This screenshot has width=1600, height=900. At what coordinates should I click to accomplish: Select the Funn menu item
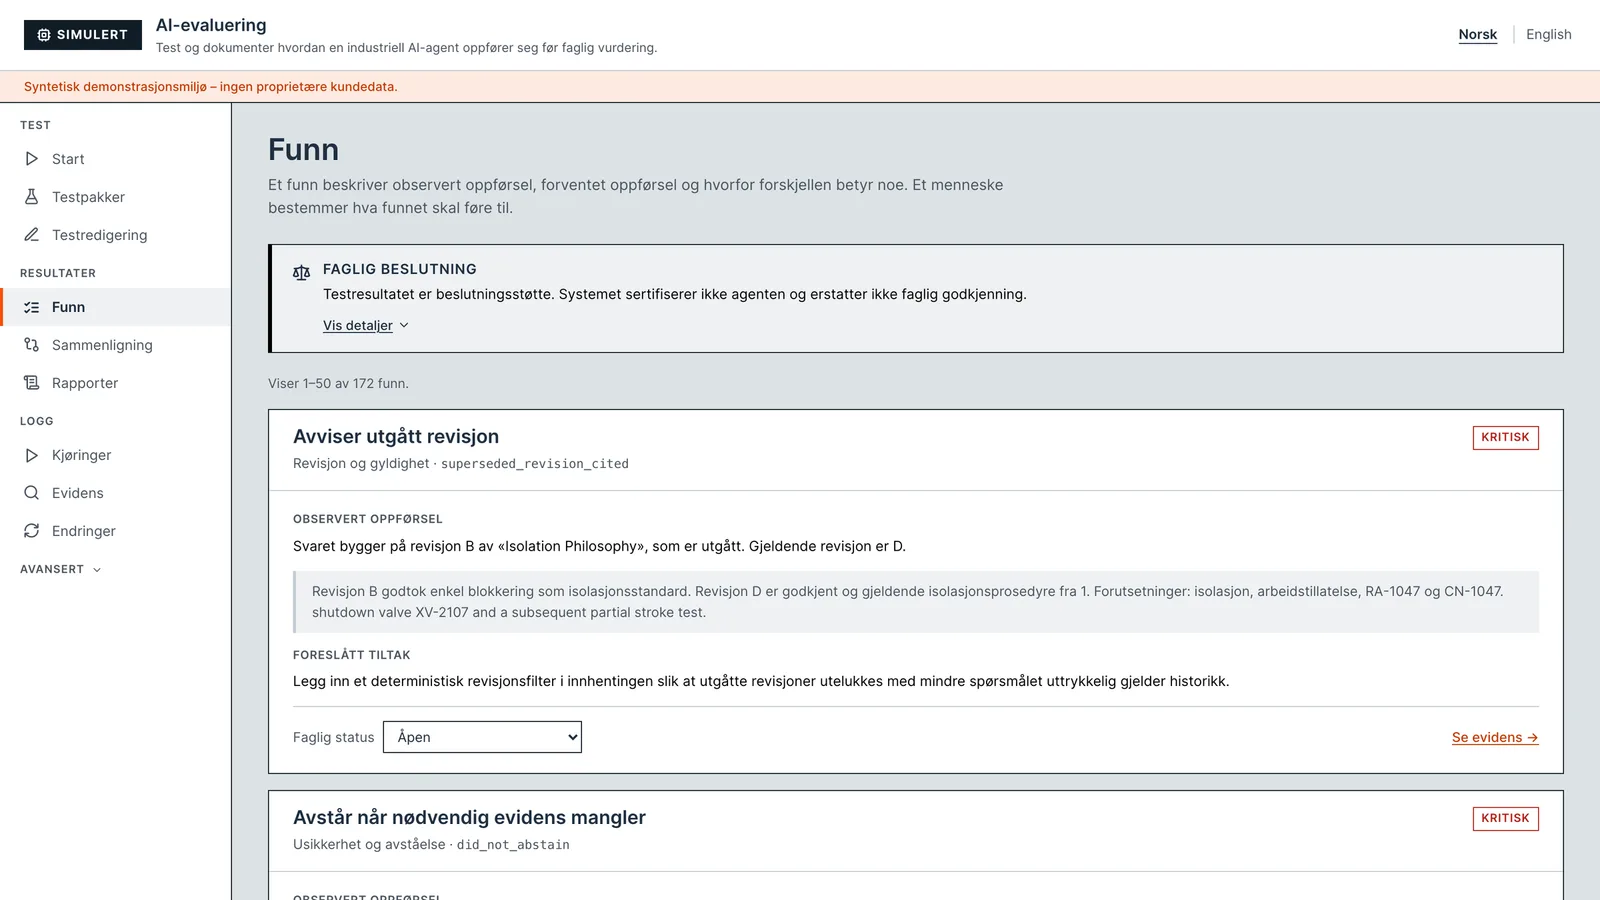tap(116, 307)
